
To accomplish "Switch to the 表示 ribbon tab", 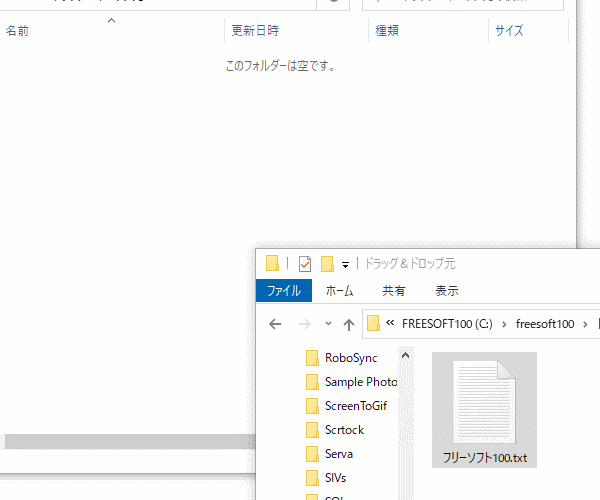I will tap(447, 291).
